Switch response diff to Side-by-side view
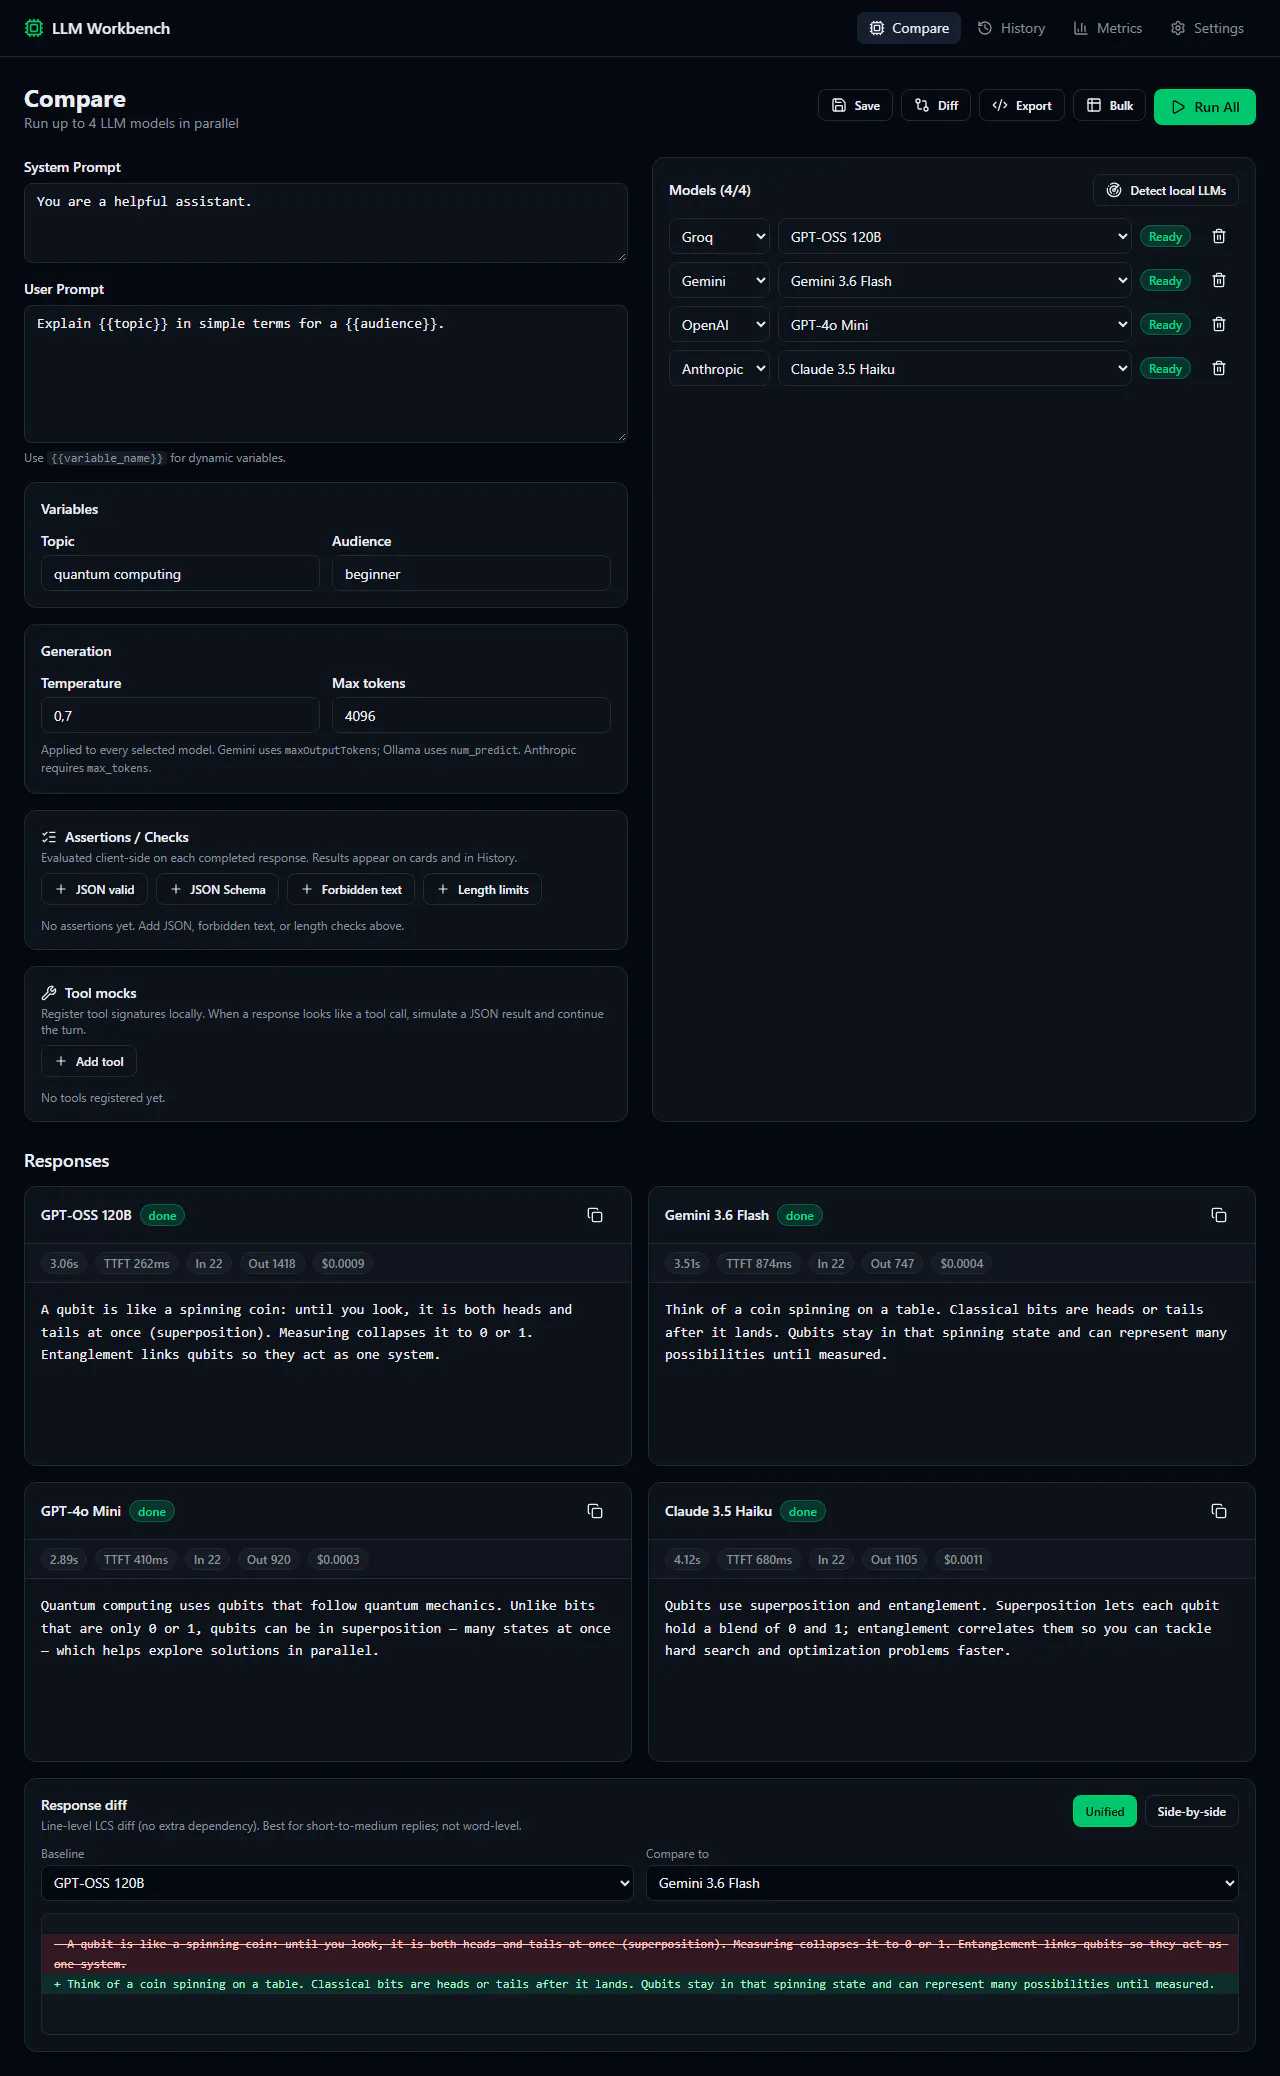1280x2076 pixels. tap(1192, 1812)
